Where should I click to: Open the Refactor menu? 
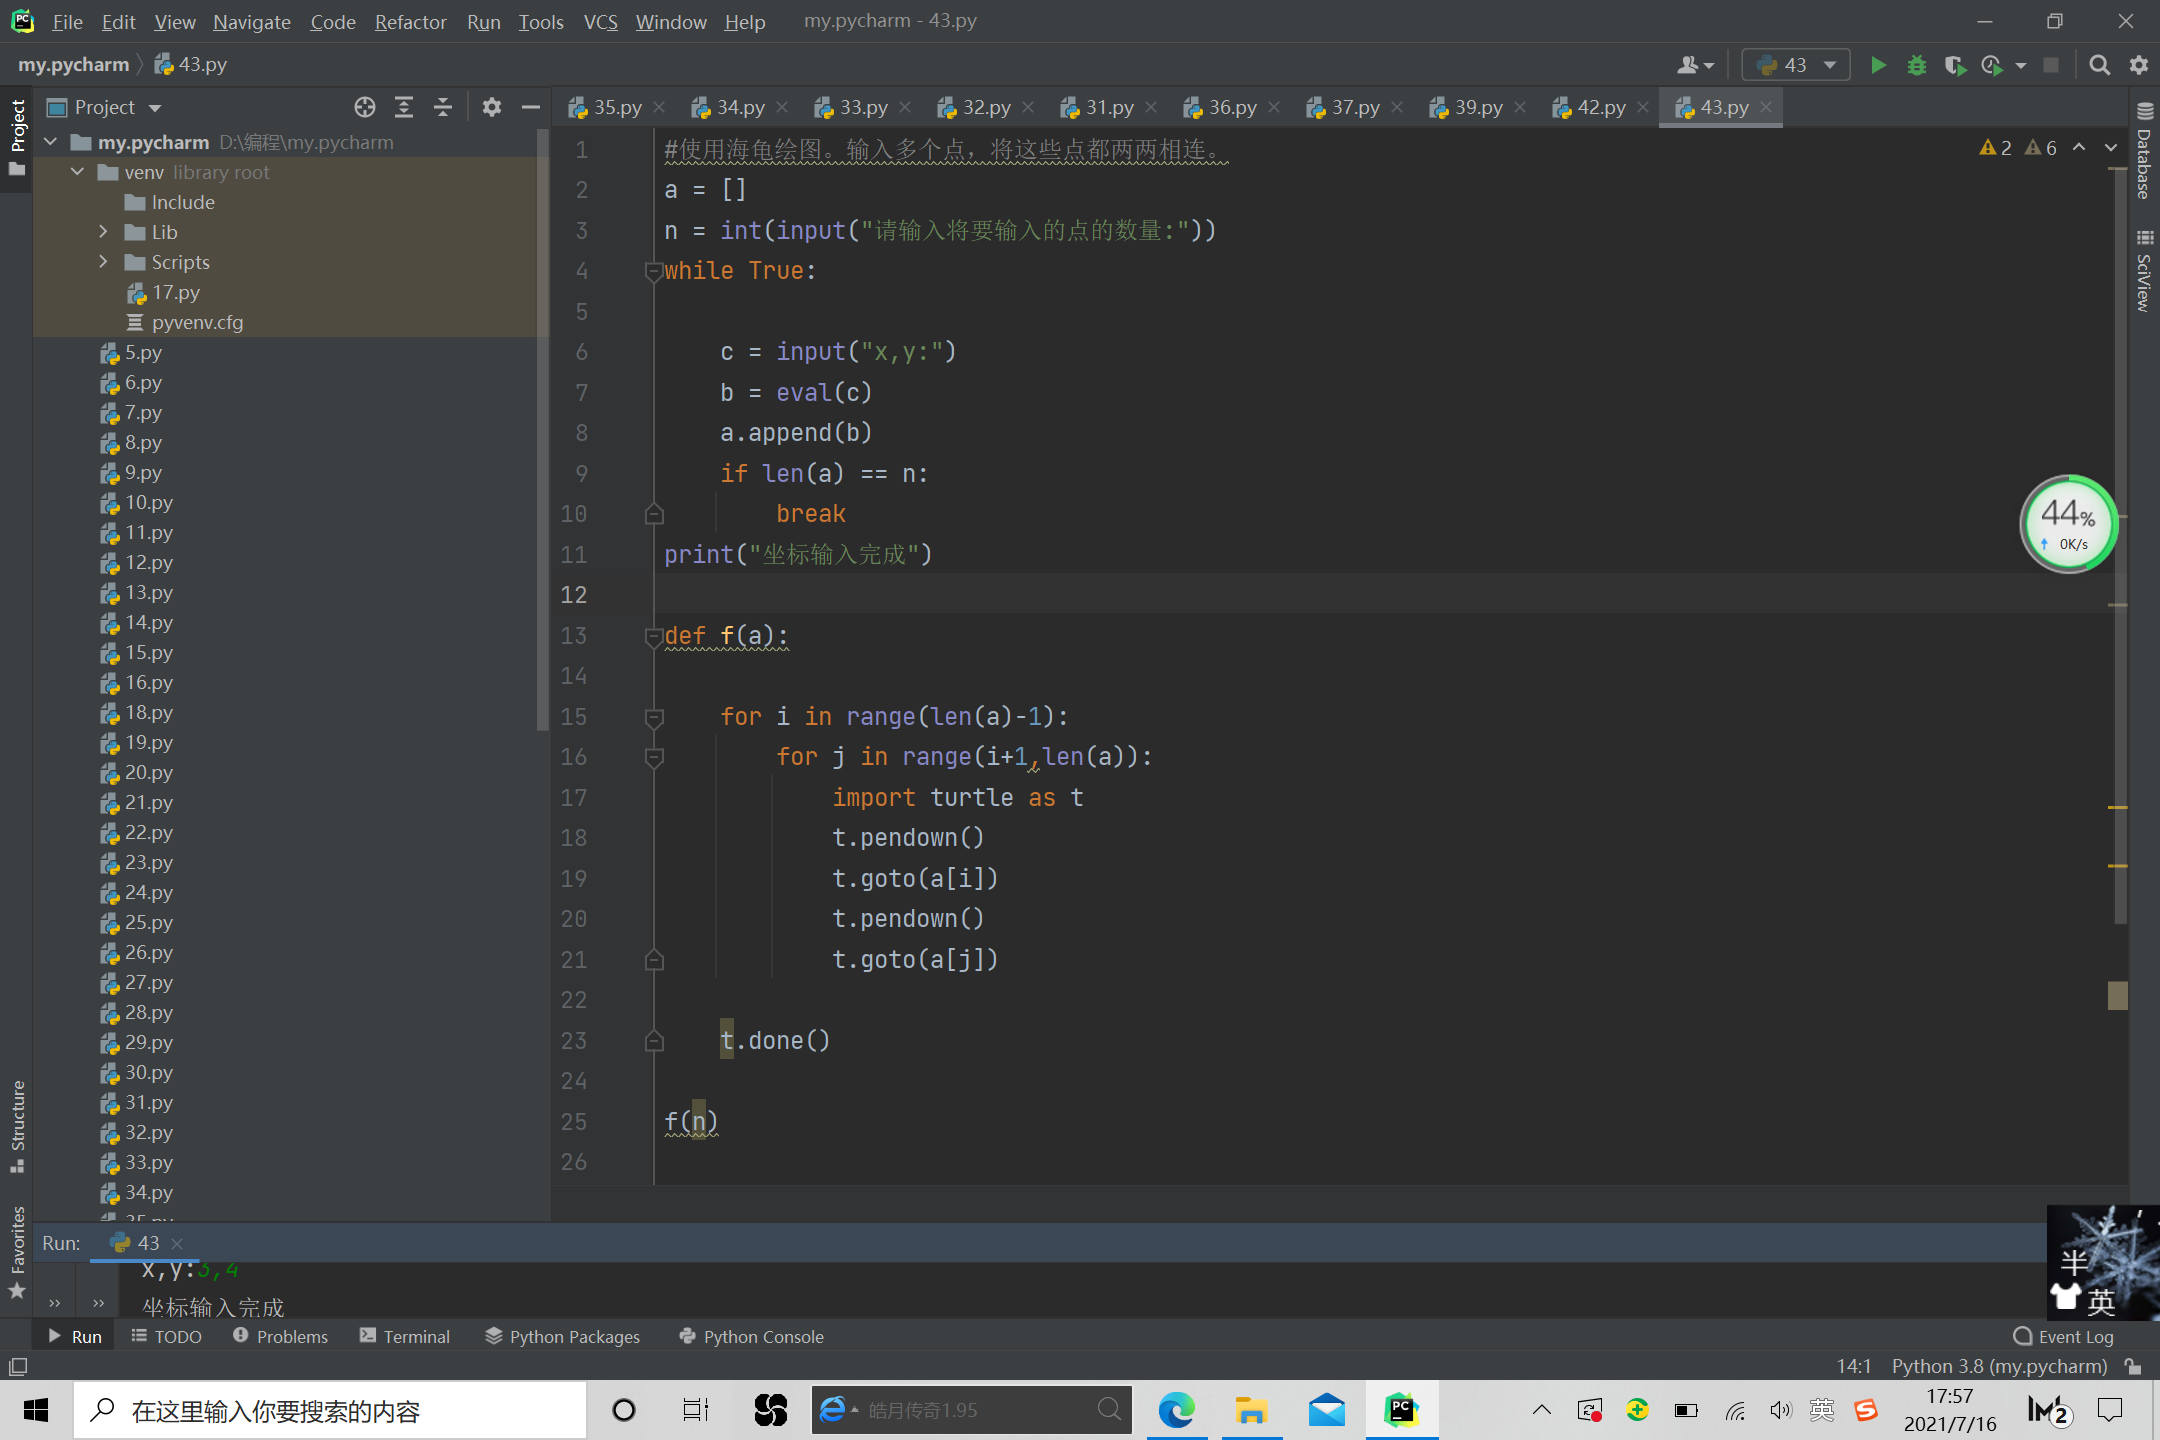[410, 21]
